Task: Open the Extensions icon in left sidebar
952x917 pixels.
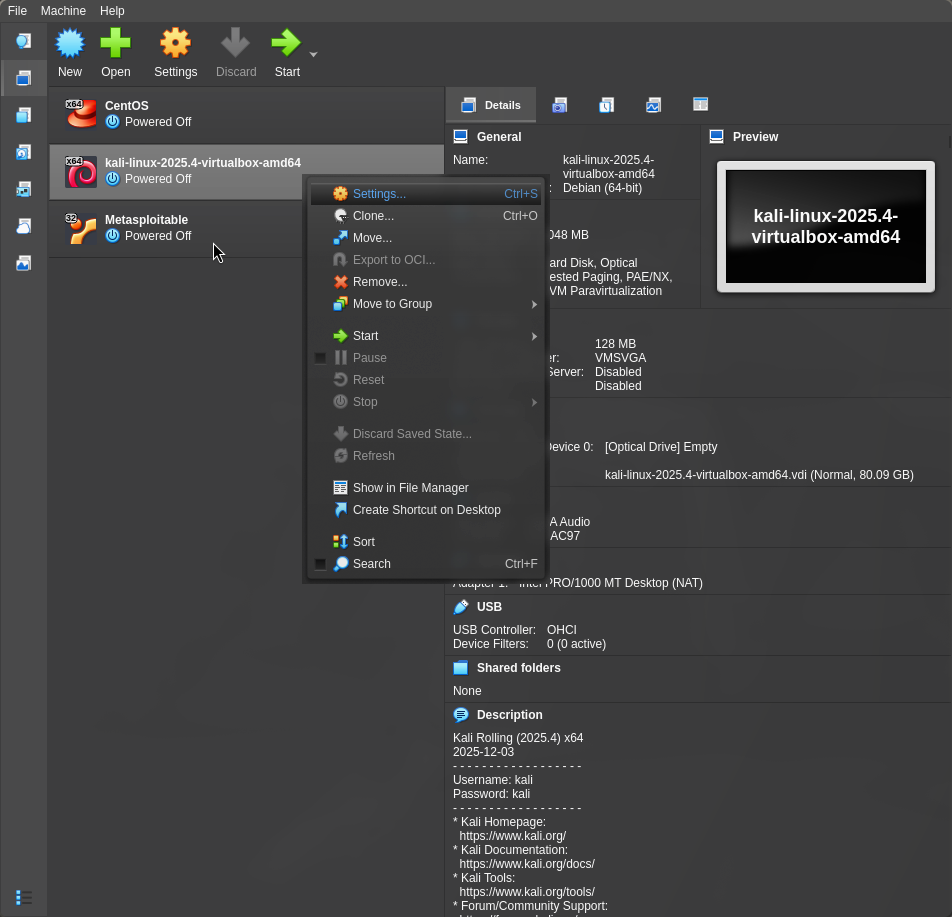Action: 24,115
